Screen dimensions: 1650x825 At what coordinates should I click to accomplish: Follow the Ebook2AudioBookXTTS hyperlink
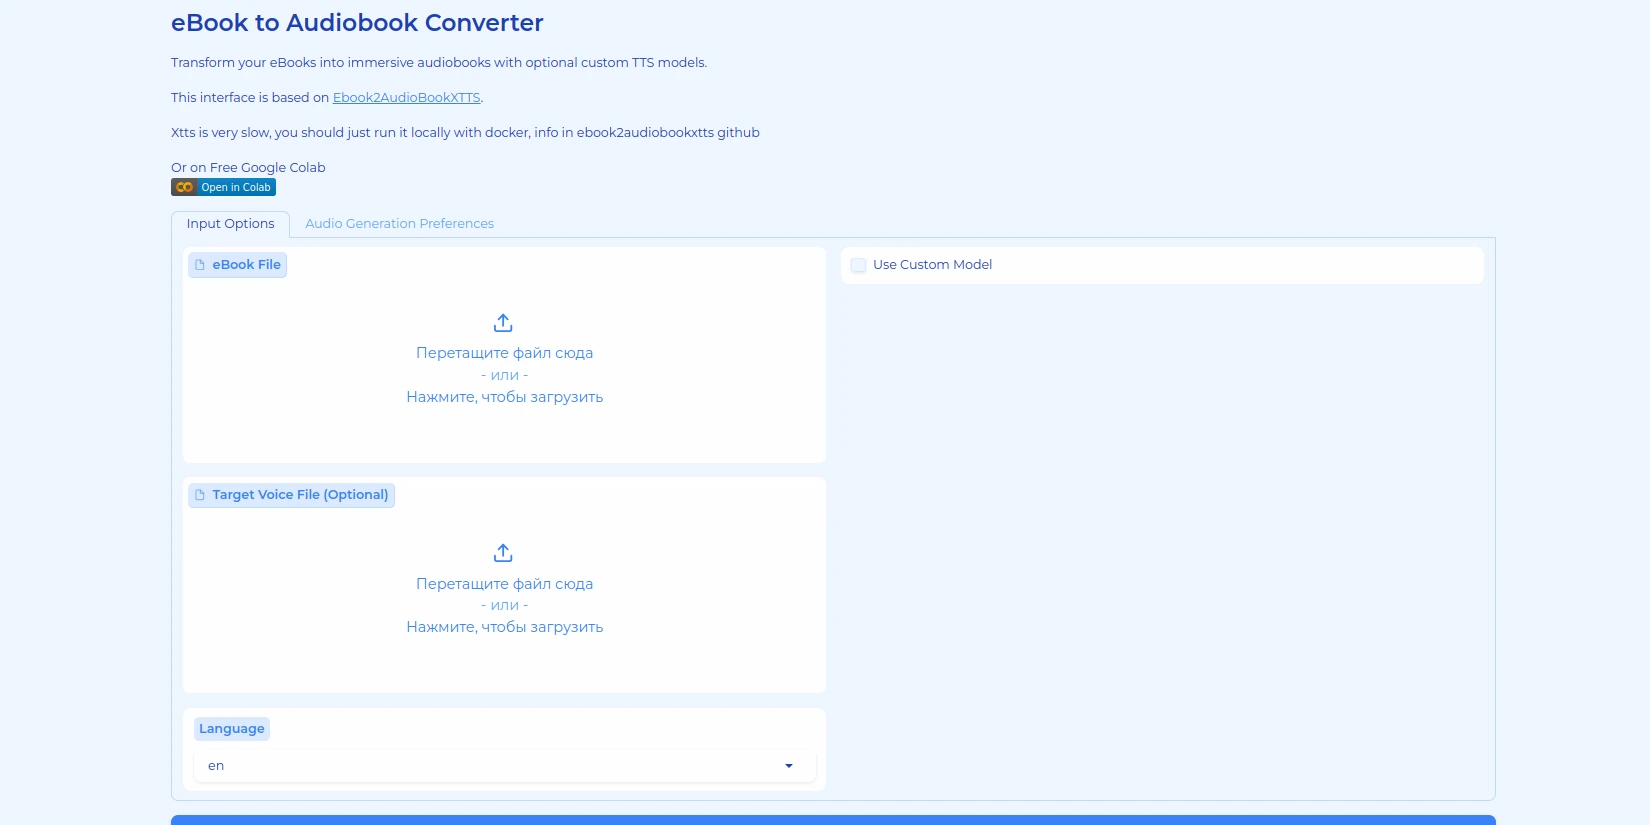point(406,98)
